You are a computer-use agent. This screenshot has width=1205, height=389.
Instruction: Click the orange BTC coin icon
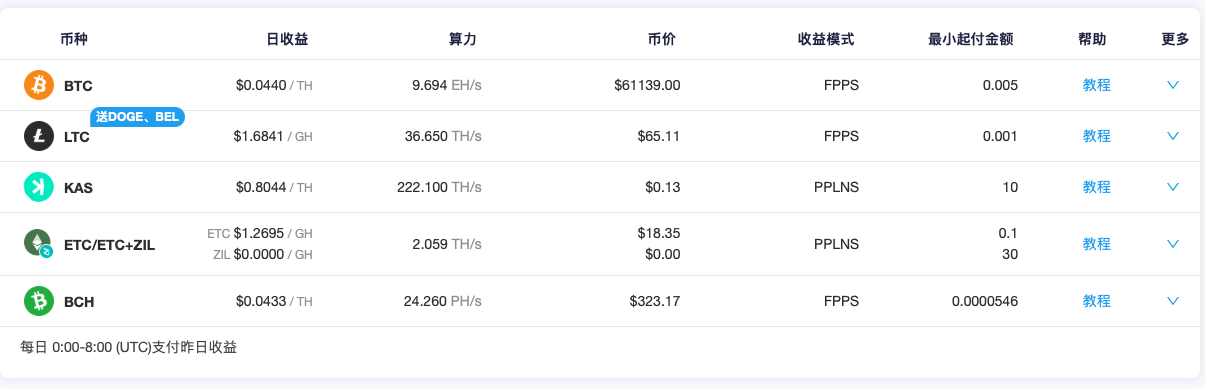pyautogui.click(x=39, y=85)
